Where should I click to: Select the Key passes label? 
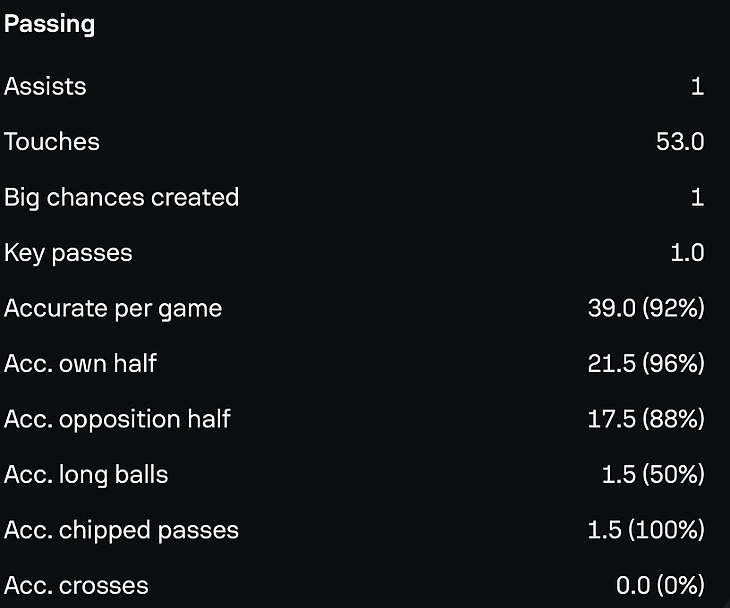(68, 253)
